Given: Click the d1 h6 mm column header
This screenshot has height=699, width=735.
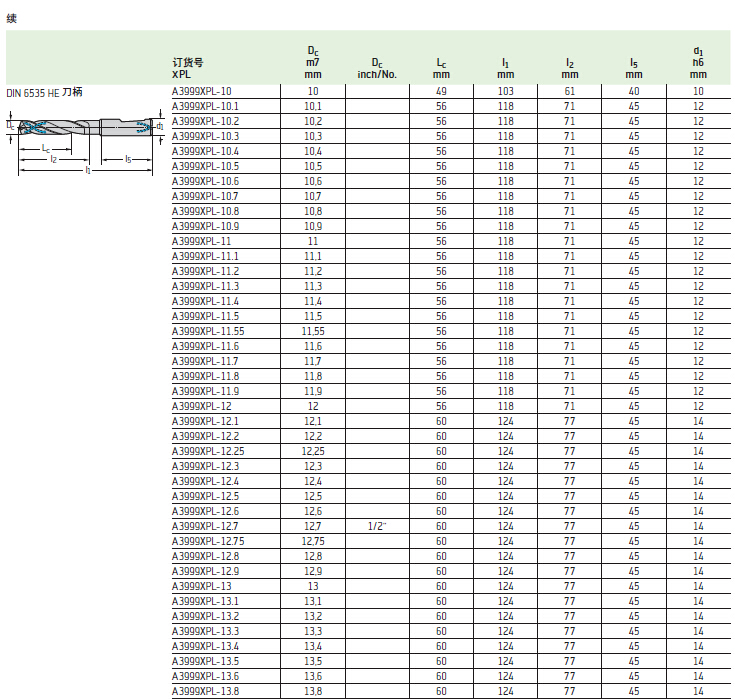Looking at the screenshot, I should [698, 62].
